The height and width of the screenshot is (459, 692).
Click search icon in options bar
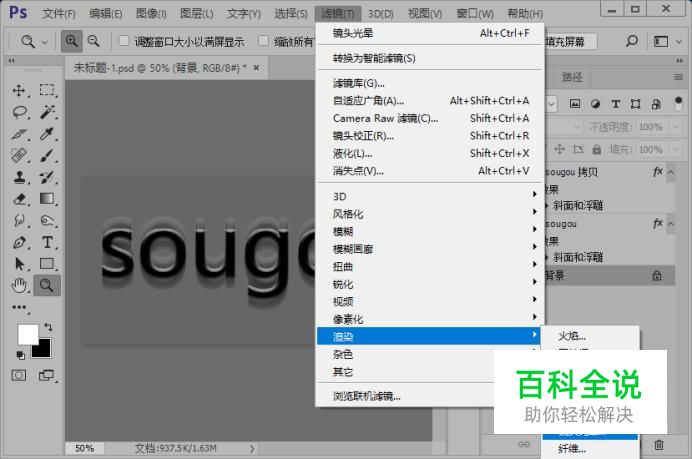pyautogui.click(x=632, y=41)
